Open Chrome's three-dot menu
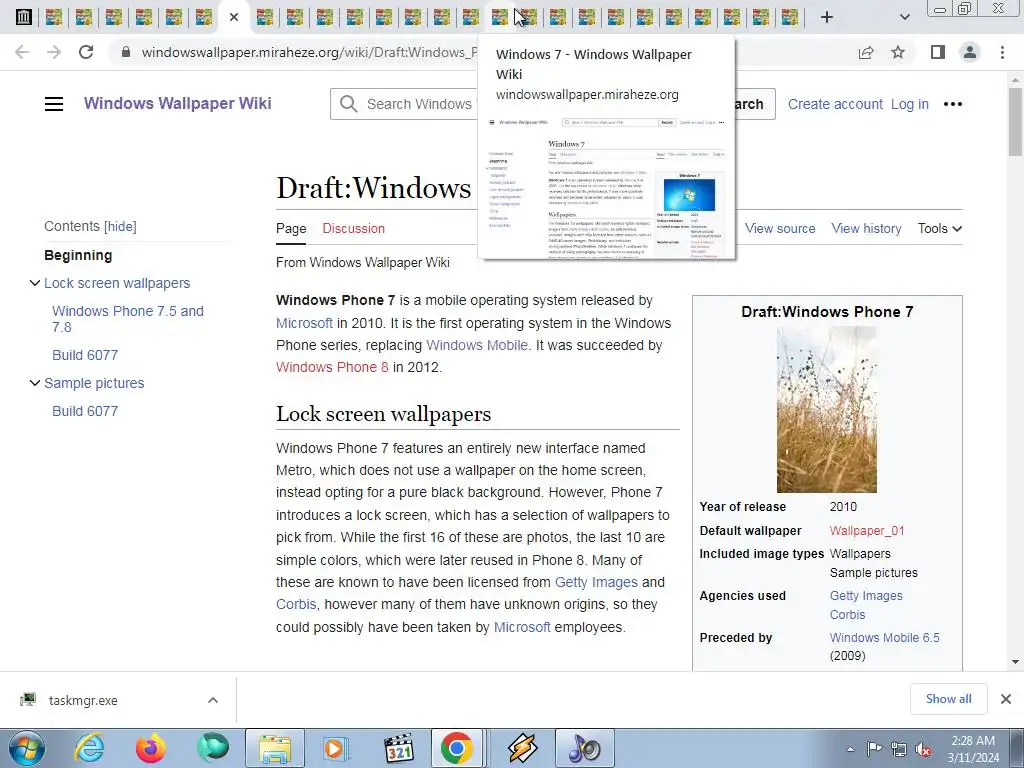This screenshot has height=768, width=1024. click(x=1002, y=52)
